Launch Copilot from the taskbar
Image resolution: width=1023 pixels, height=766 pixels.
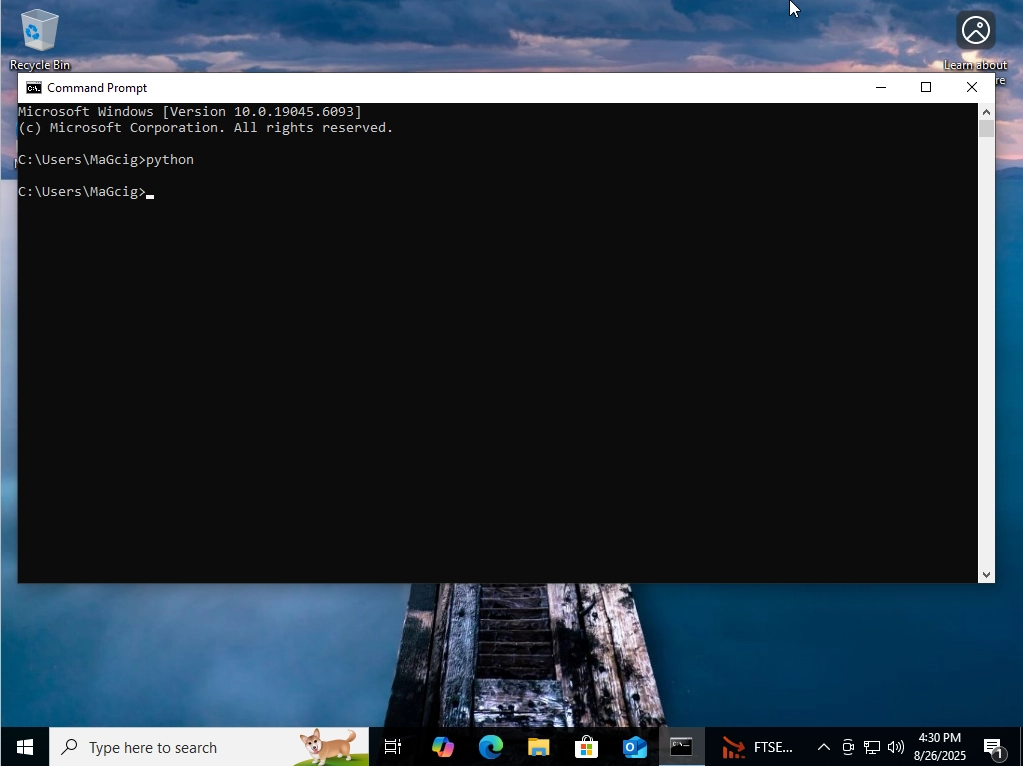click(x=442, y=747)
